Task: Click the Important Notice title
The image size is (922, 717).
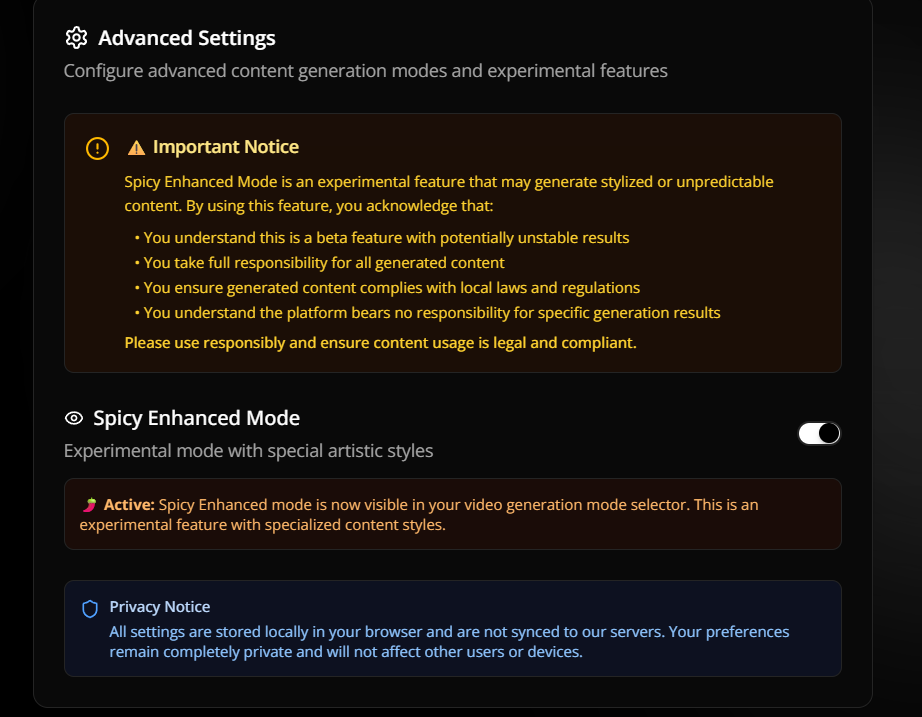Action: [x=226, y=146]
